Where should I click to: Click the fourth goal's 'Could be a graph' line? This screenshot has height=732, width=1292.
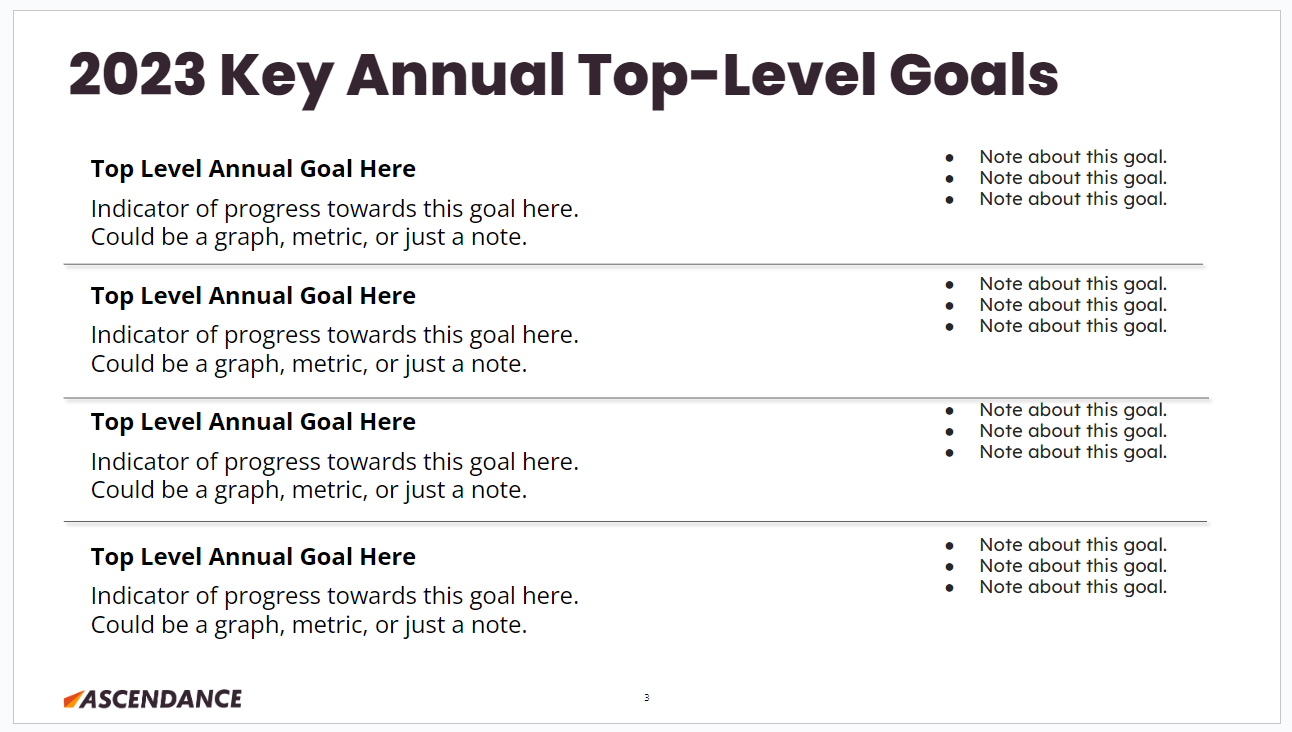pos(308,625)
